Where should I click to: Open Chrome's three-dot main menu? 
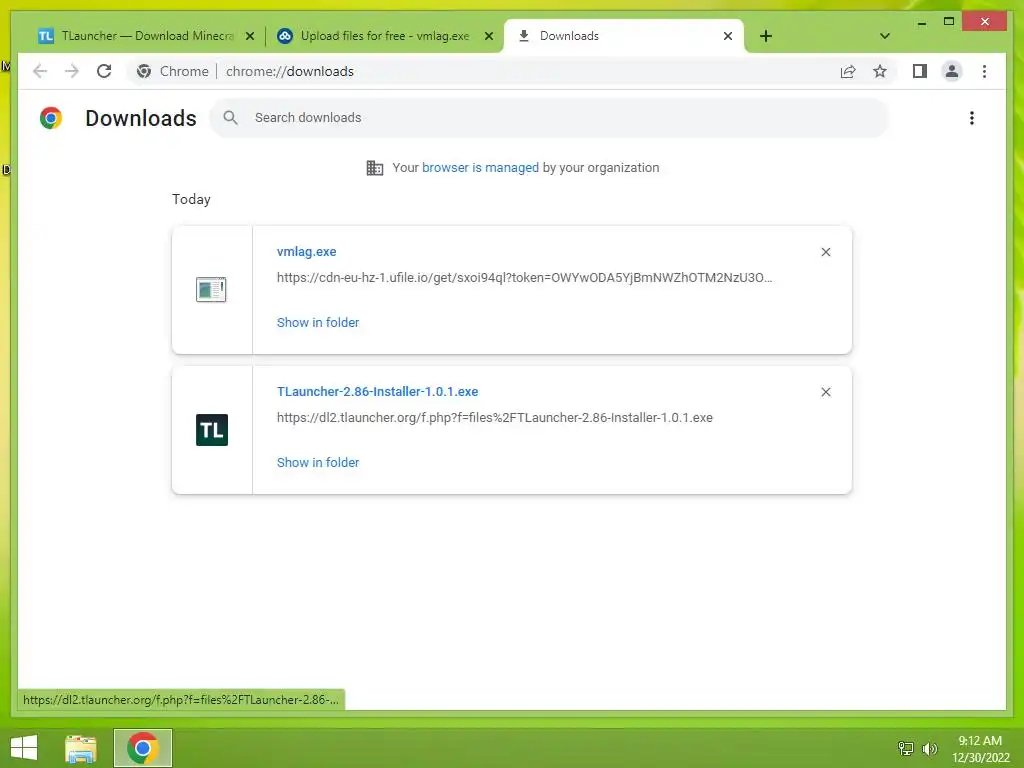click(x=984, y=71)
